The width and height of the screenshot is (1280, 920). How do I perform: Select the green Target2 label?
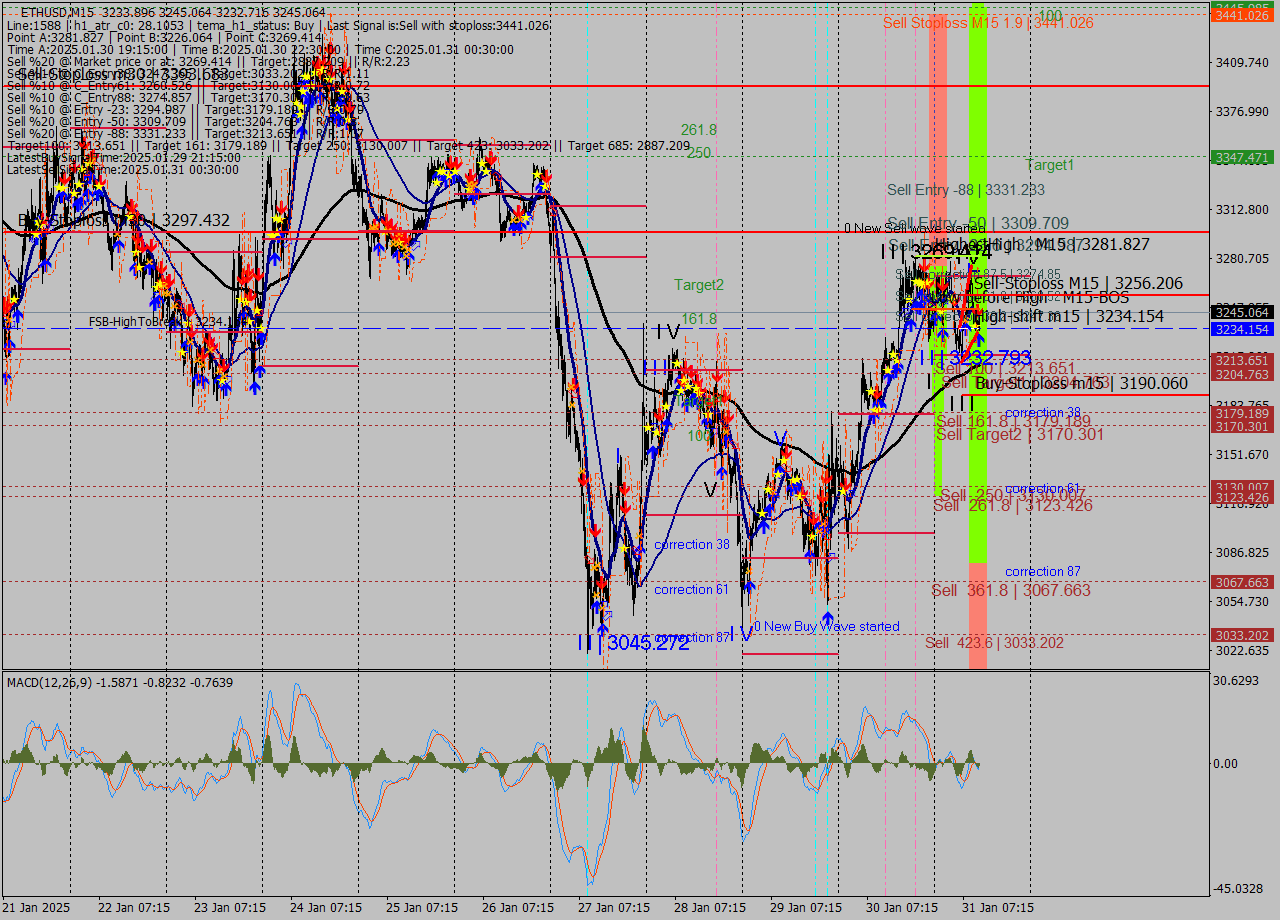pos(698,285)
